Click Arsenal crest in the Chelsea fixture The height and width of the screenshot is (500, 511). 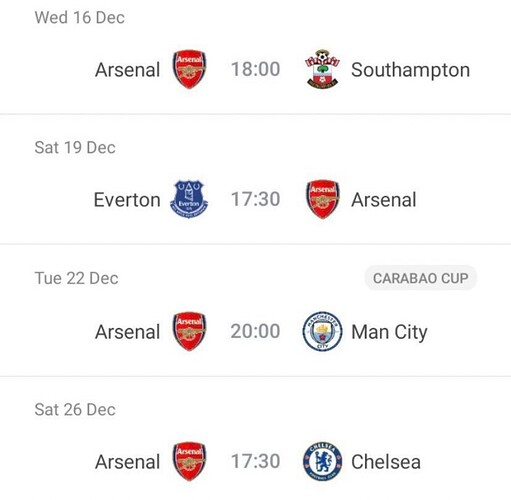189,461
